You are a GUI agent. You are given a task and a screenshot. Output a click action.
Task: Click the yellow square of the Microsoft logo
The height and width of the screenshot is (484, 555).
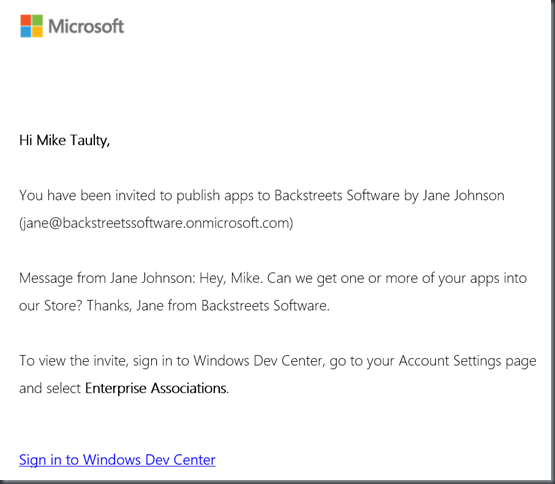click(x=38, y=32)
